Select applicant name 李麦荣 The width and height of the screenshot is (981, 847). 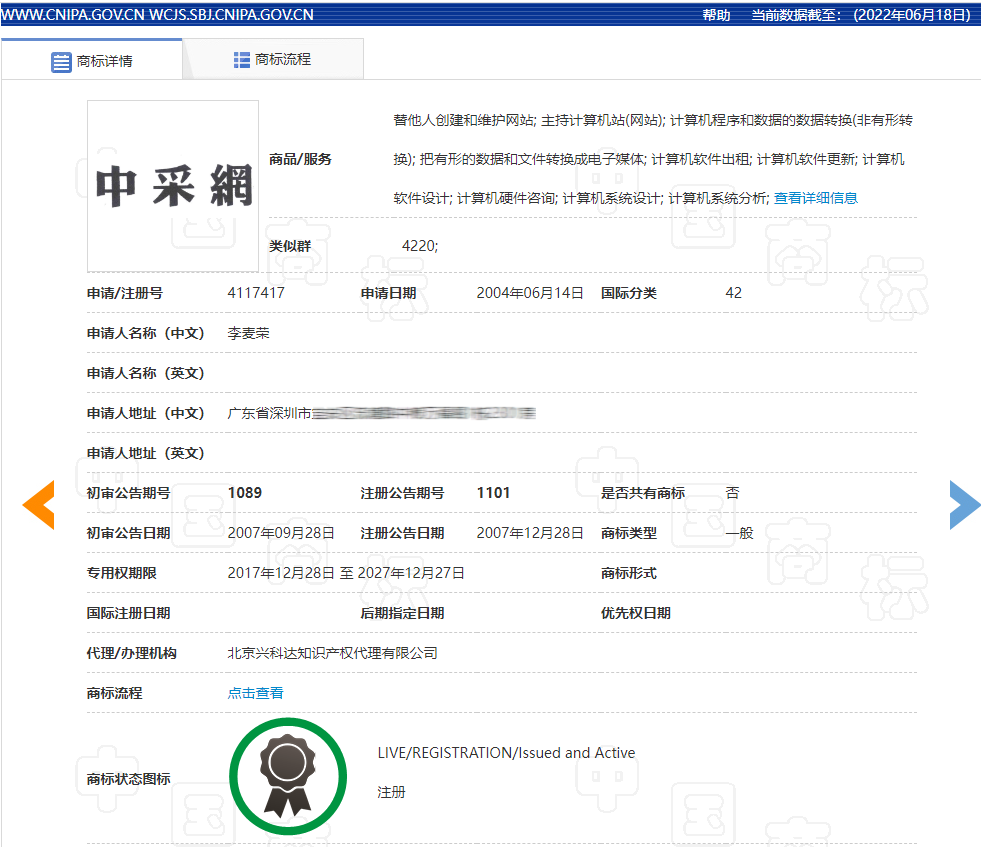pyautogui.click(x=249, y=333)
